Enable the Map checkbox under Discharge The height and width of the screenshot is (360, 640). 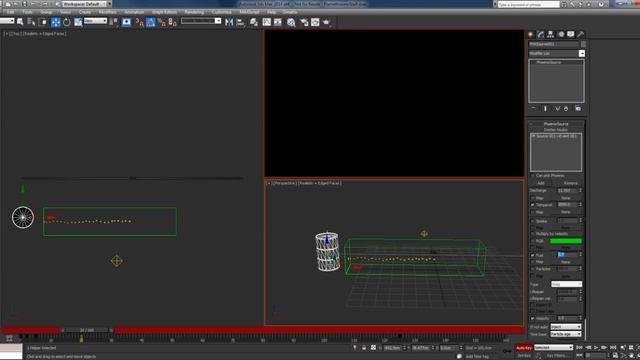(x=533, y=198)
